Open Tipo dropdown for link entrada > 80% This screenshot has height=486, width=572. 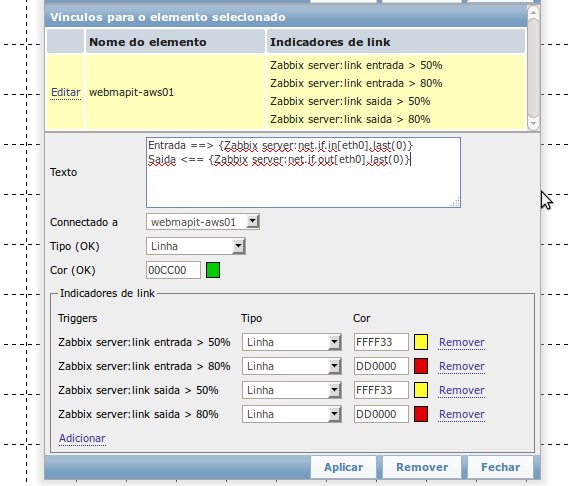(x=291, y=366)
